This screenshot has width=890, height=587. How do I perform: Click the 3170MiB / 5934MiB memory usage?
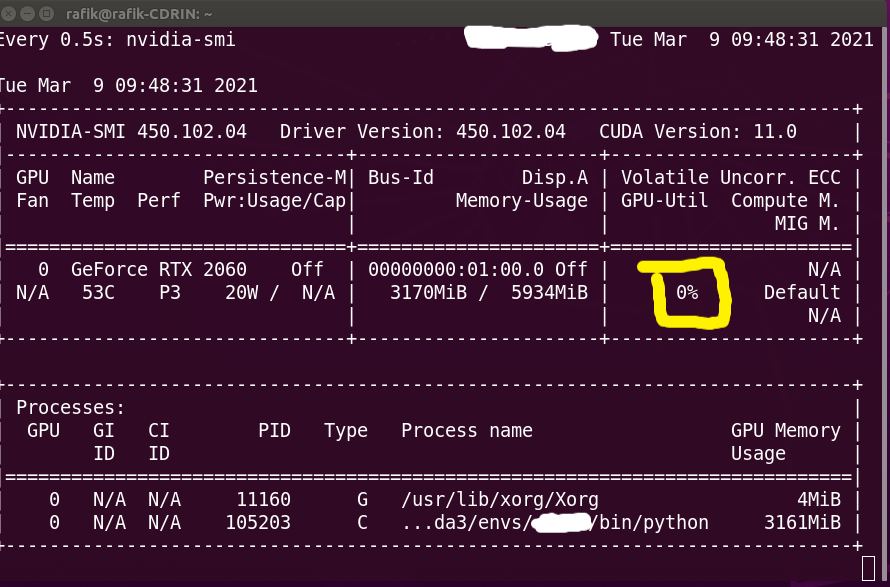[x=478, y=293]
